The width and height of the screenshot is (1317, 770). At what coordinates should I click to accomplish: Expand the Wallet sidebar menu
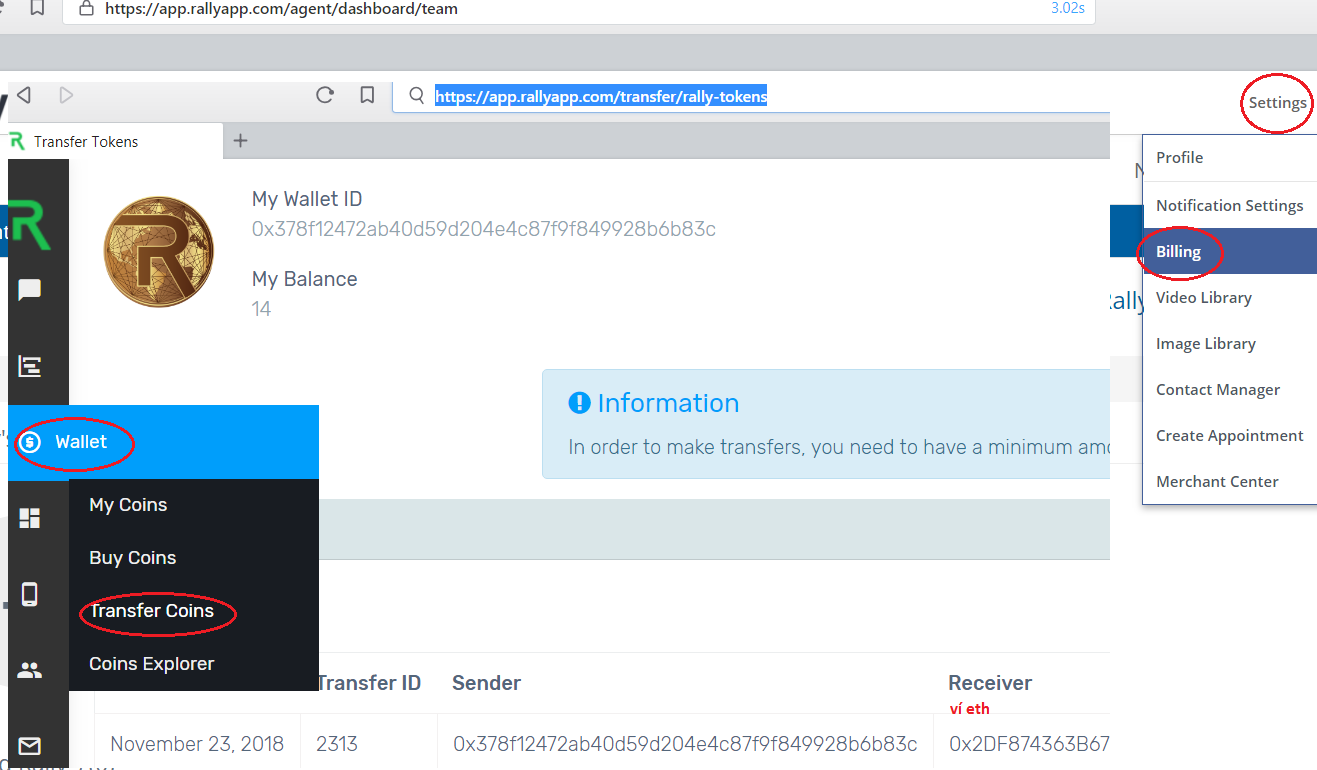click(163, 442)
